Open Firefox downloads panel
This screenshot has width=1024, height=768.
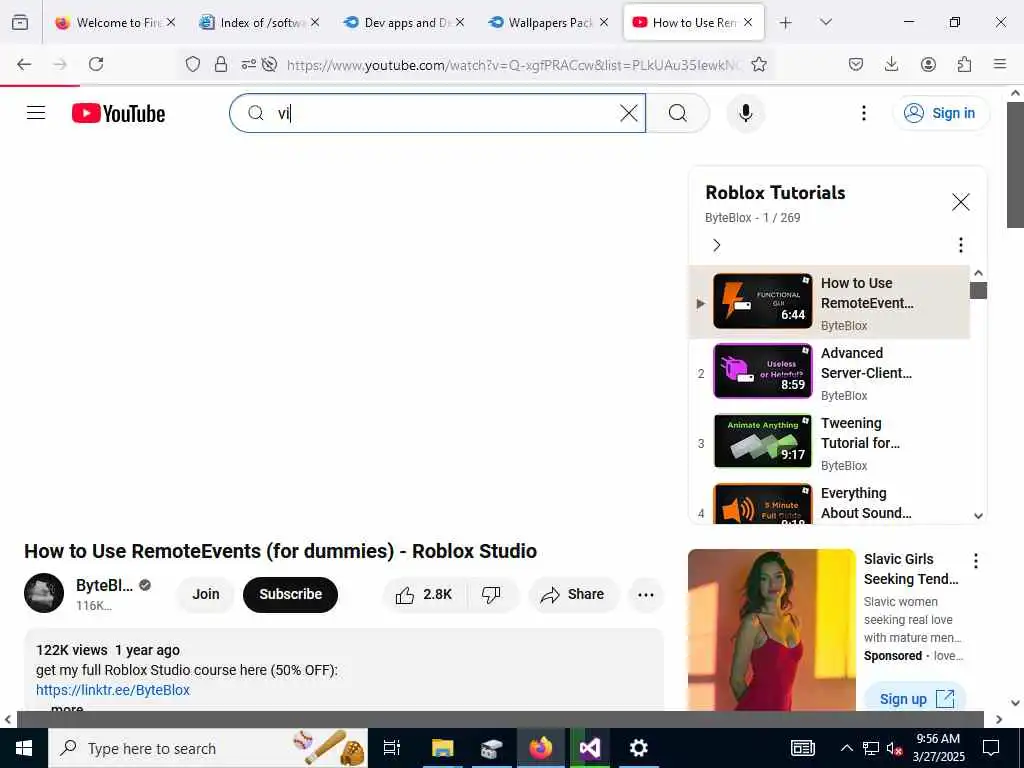(891, 64)
